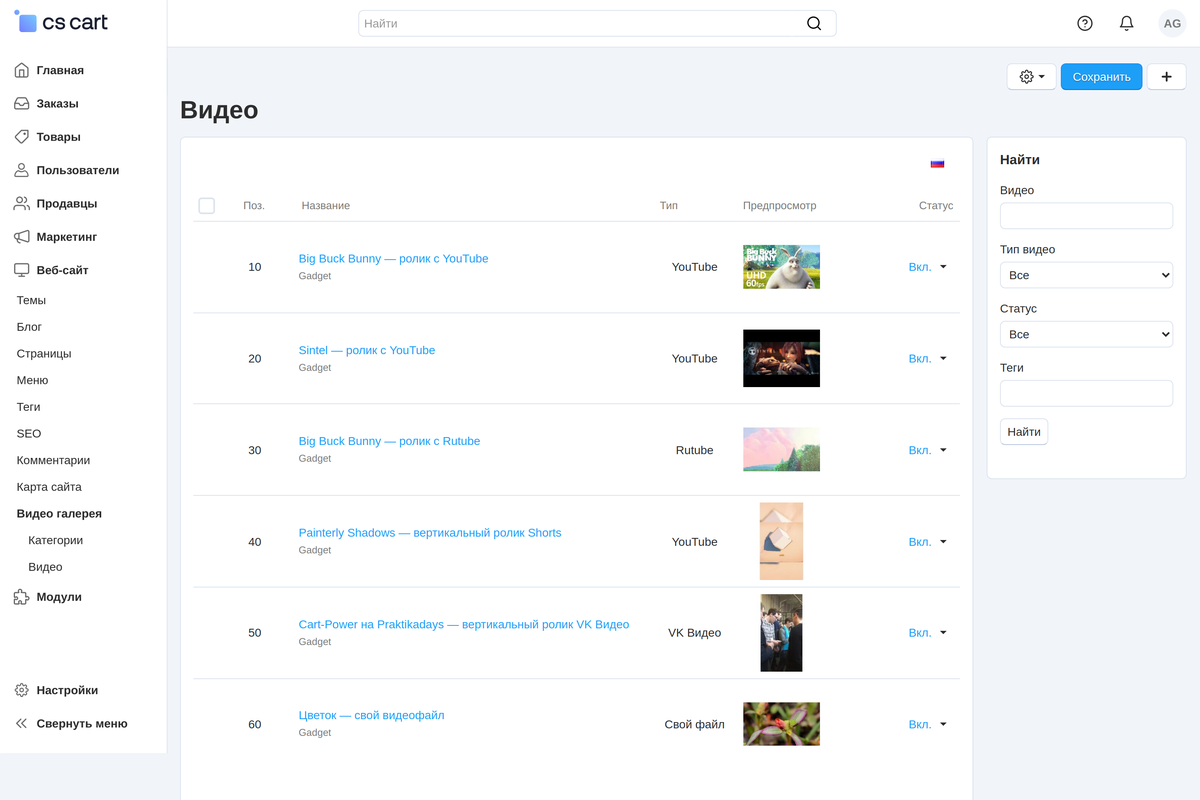
Task: Open Painterly Shadows video link
Action: (x=430, y=533)
